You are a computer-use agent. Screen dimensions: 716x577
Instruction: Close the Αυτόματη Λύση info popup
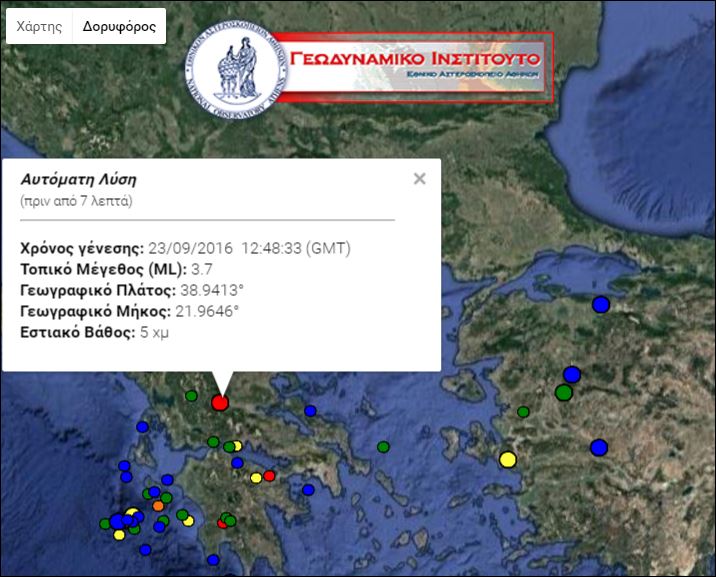pos(420,178)
